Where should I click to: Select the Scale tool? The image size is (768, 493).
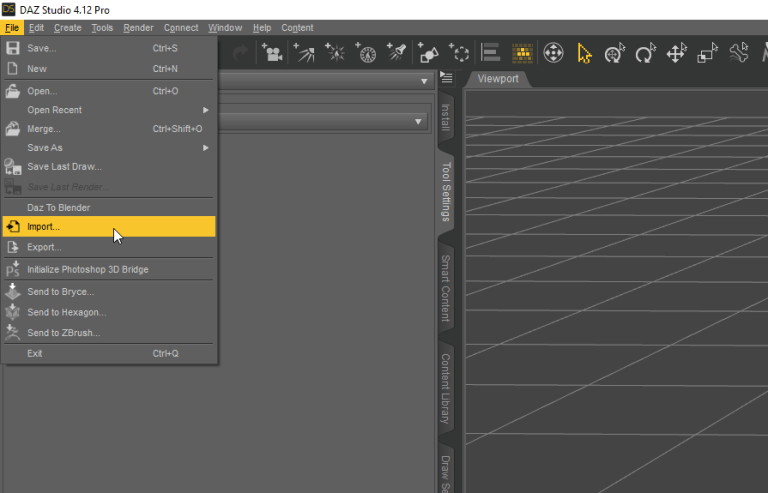[x=707, y=53]
